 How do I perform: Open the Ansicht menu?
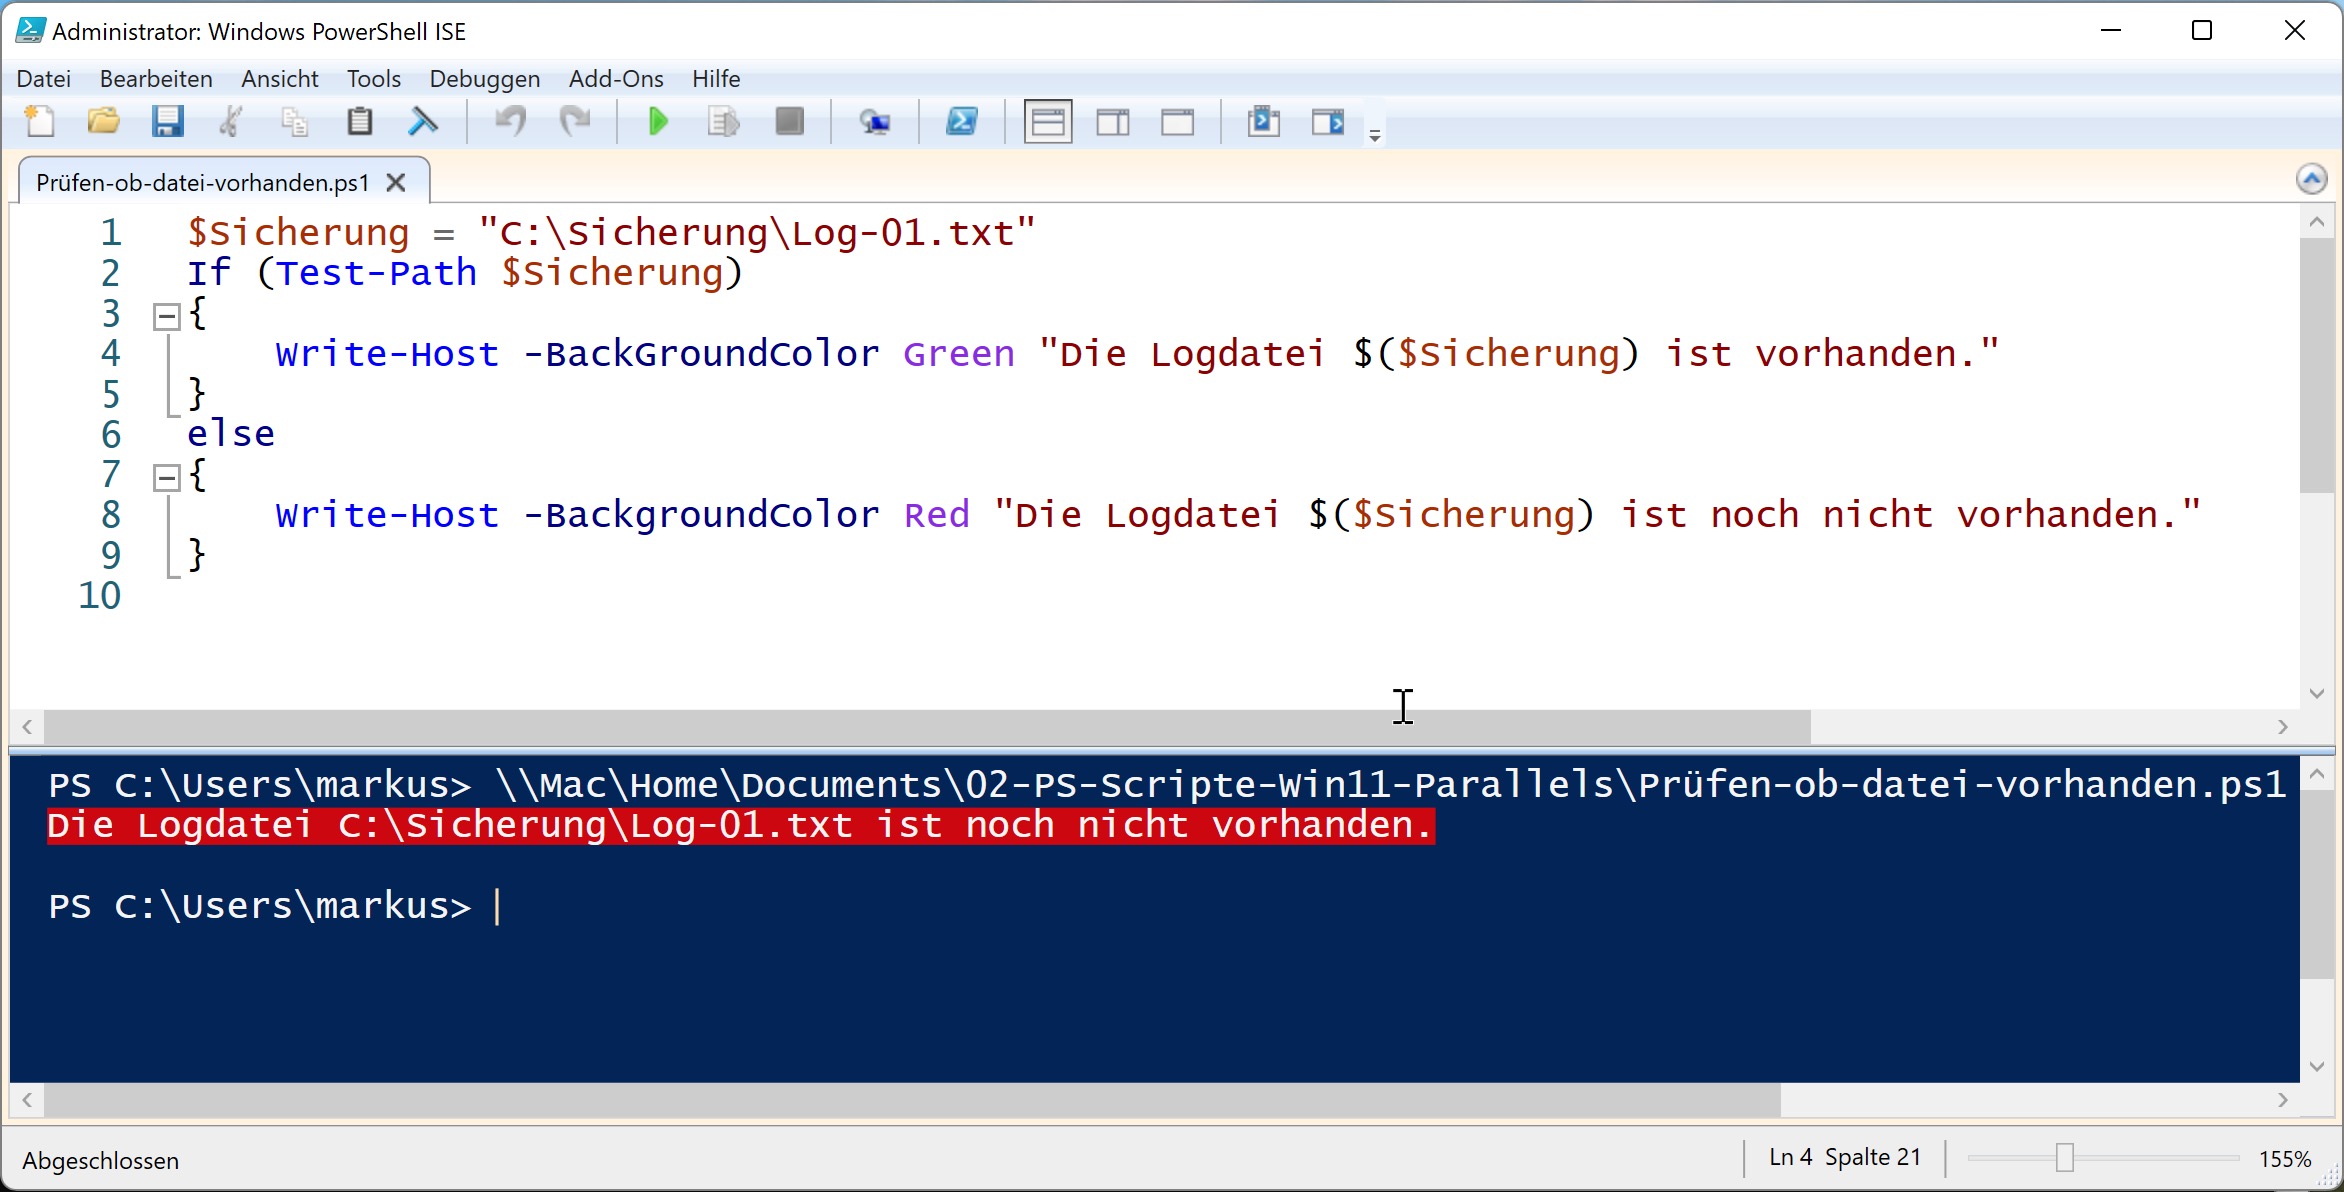[x=280, y=79]
